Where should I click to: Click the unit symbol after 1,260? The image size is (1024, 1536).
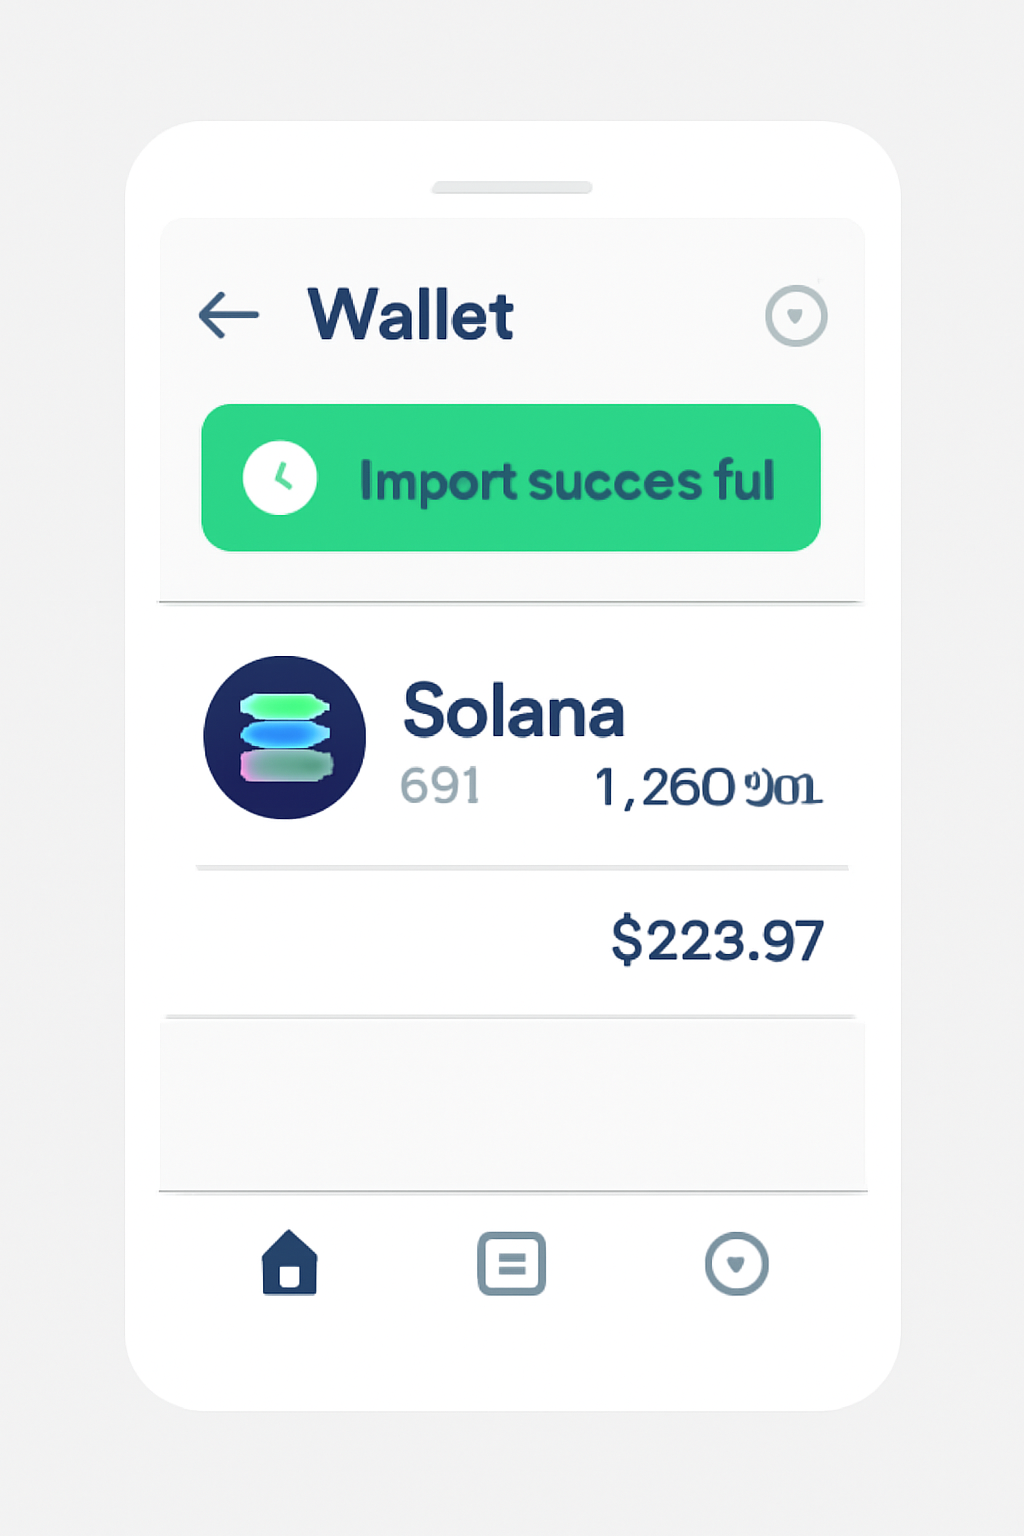coord(784,789)
